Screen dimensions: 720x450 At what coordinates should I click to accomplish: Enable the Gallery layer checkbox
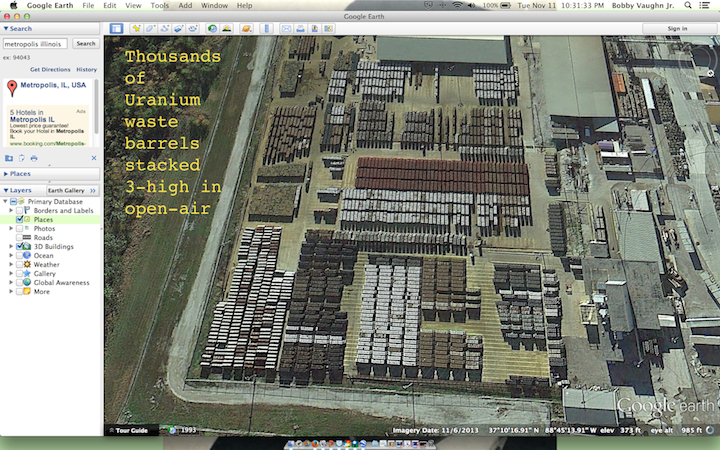19,274
